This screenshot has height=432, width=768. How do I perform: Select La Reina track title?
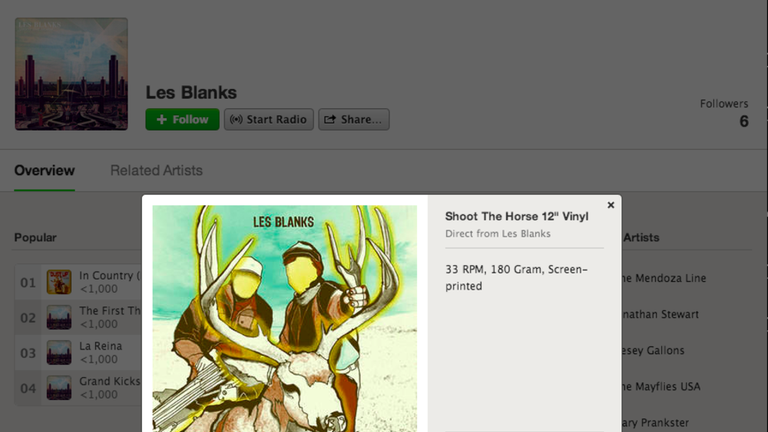click(x=100, y=346)
